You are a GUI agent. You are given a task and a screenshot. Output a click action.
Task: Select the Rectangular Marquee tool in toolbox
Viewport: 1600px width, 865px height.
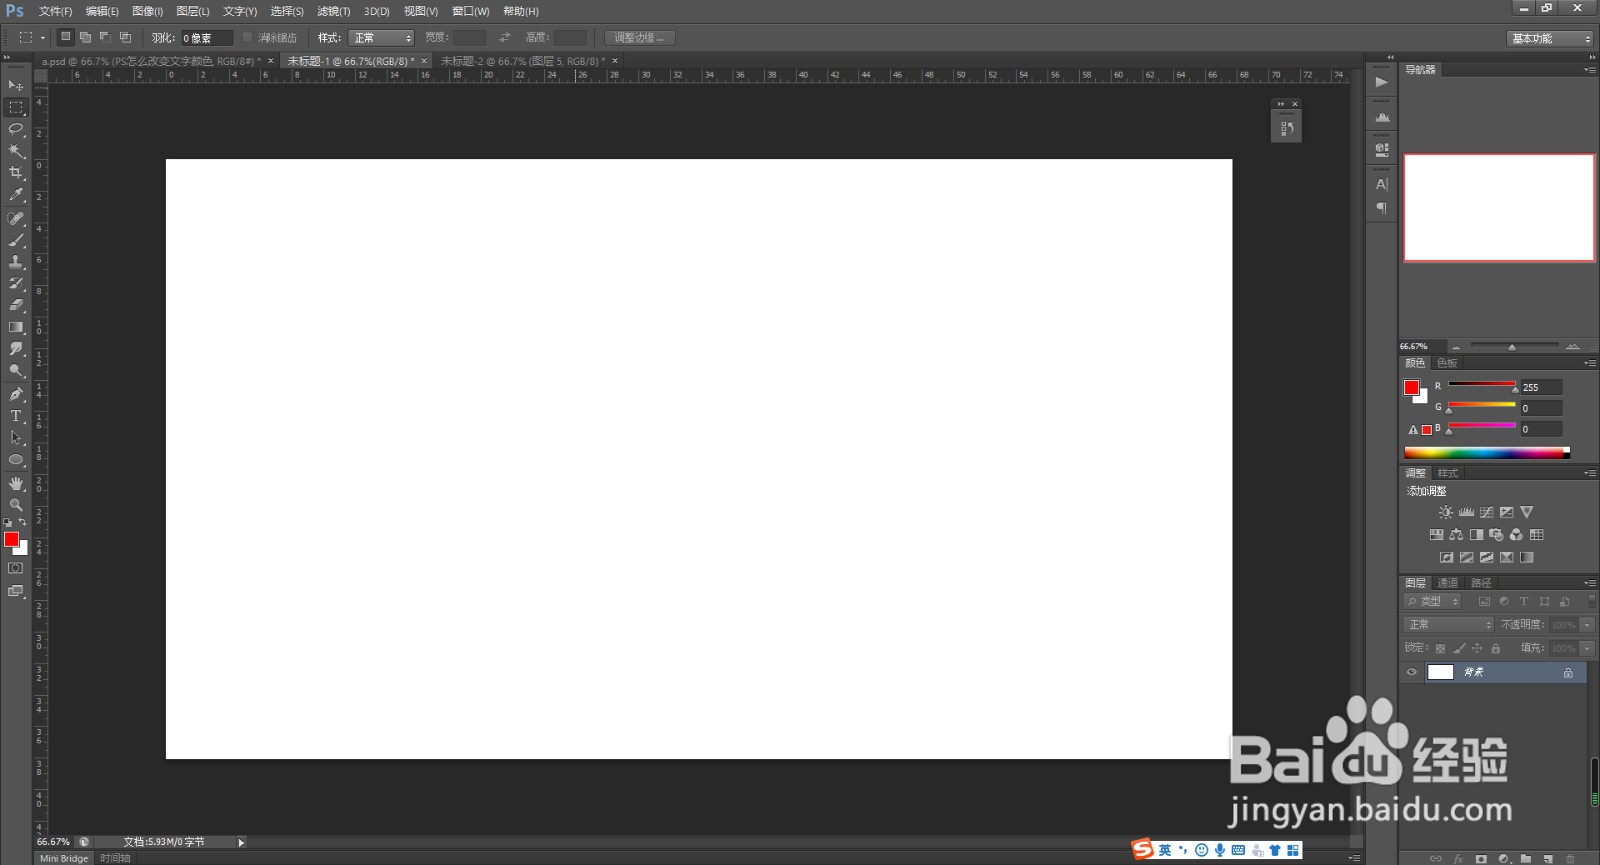pyautogui.click(x=16, y=107)
